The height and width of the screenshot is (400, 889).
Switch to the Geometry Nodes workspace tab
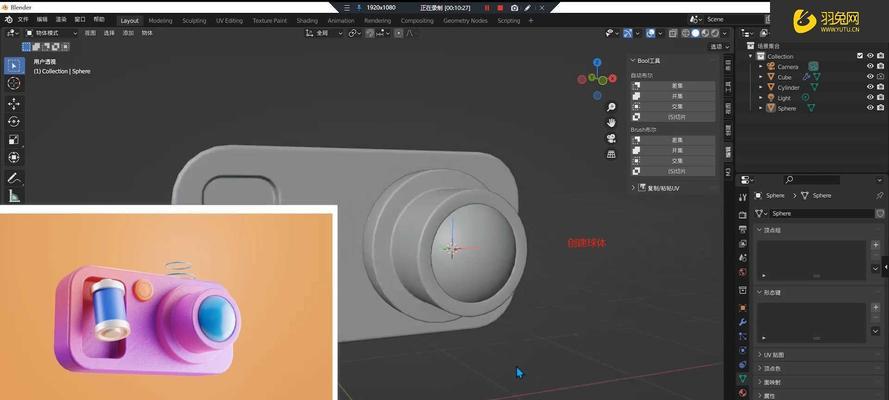coord(465,20)
